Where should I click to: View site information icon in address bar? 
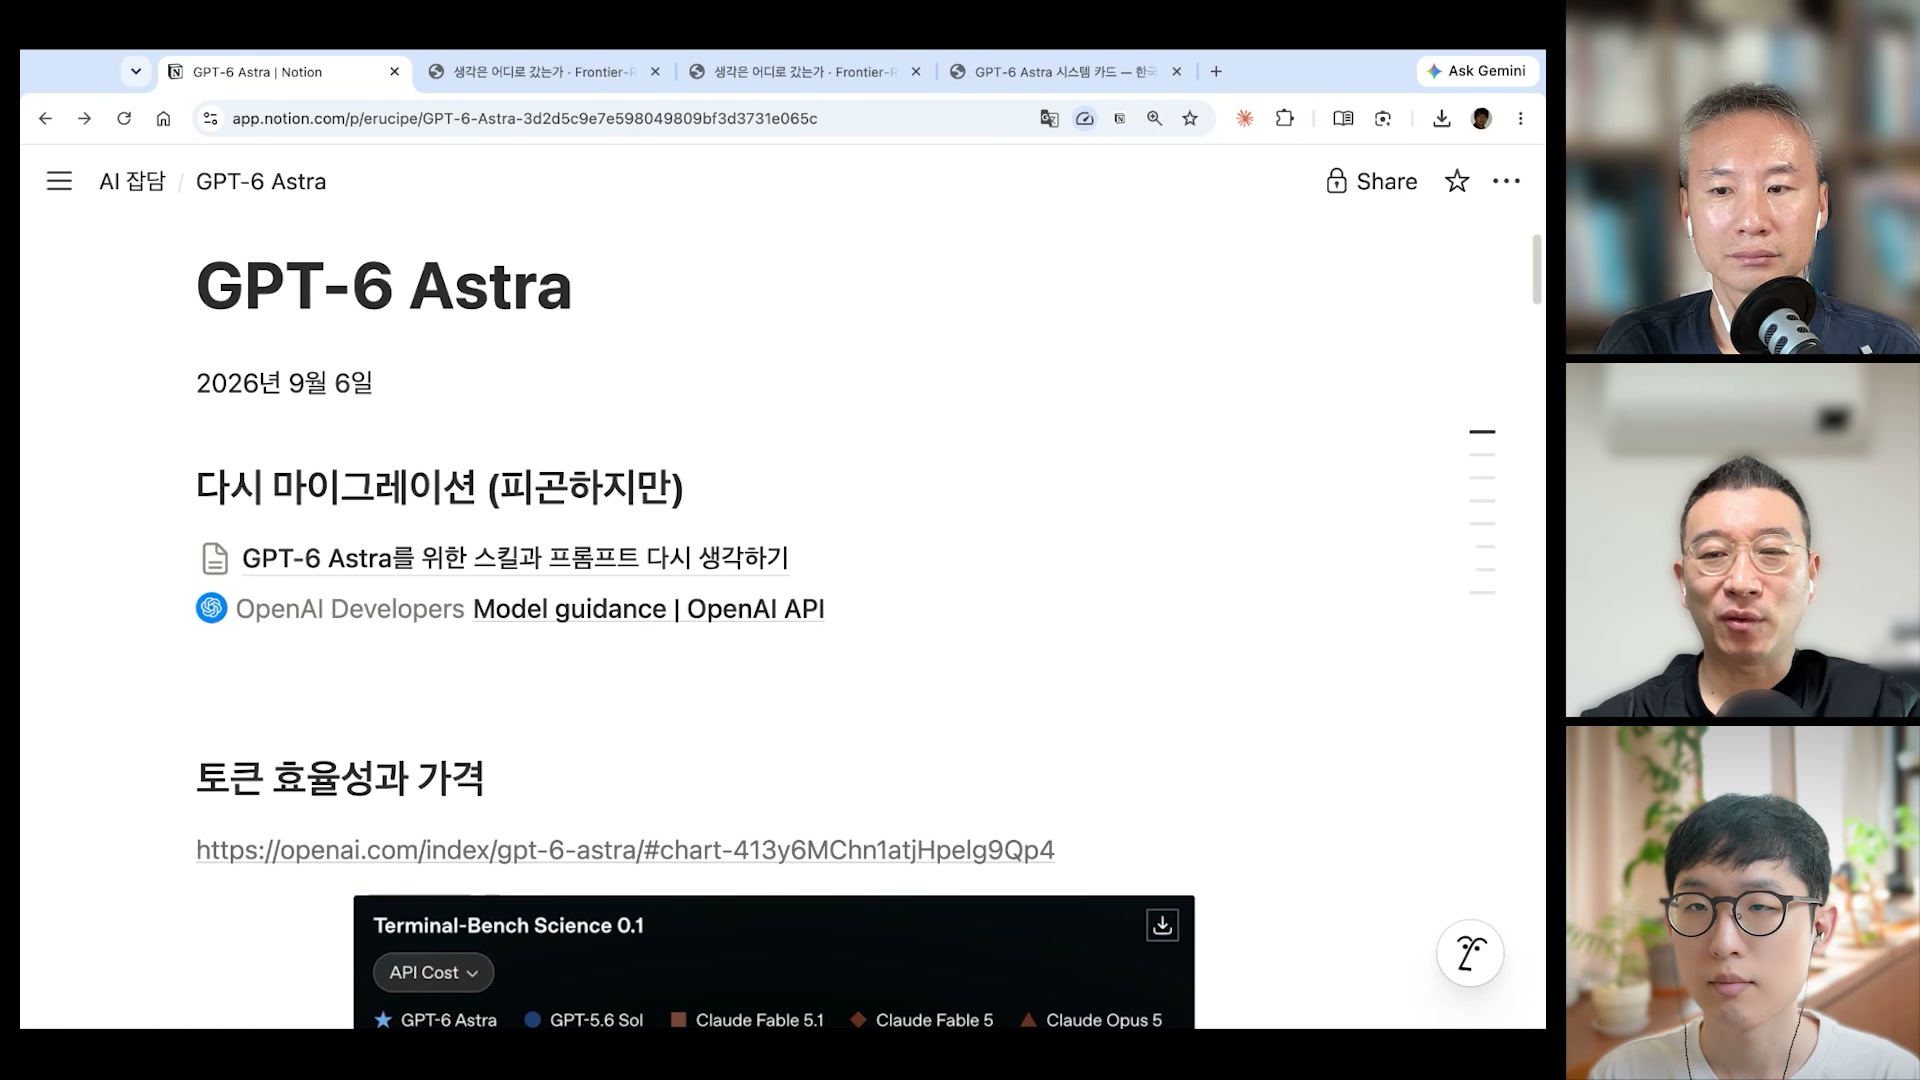210,118
